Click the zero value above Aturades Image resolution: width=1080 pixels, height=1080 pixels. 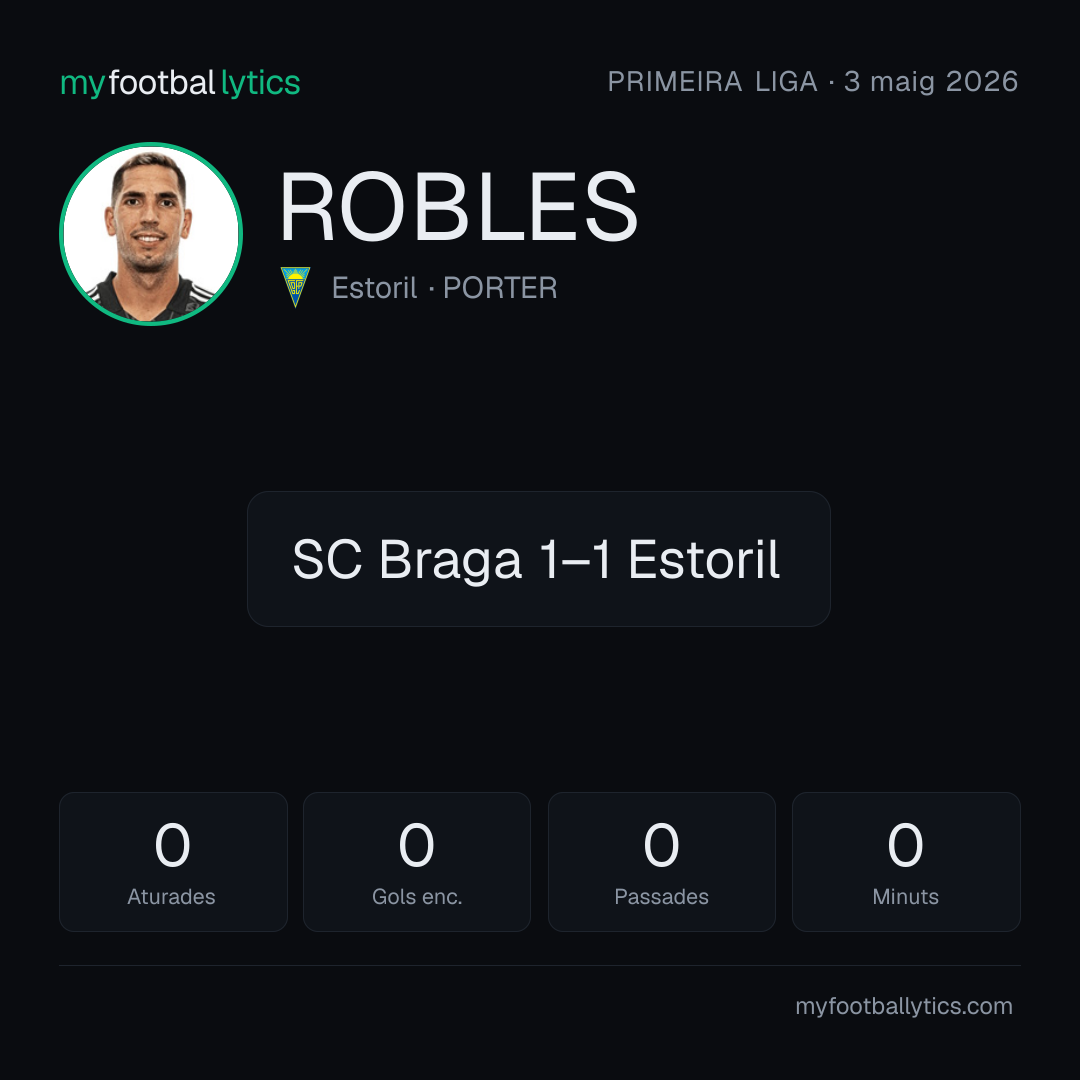coord(172,844)
